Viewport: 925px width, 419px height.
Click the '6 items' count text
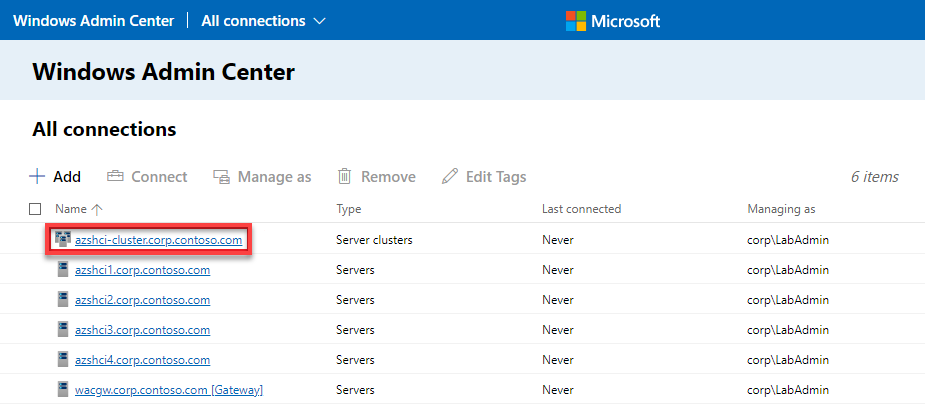tap(875, 176)
